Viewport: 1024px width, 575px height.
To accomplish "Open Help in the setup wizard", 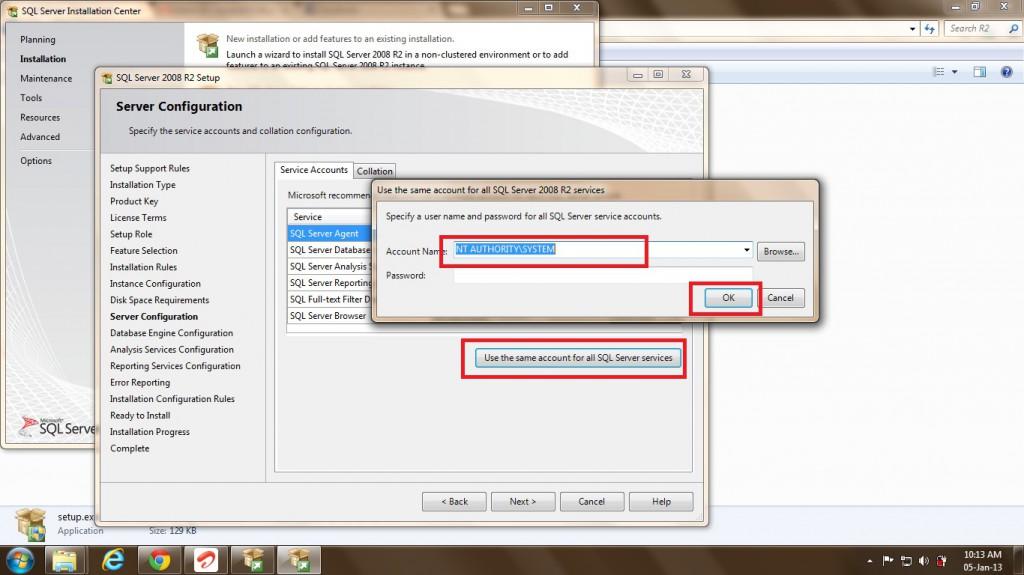I will pyautogui.click(x=661, y=502).
